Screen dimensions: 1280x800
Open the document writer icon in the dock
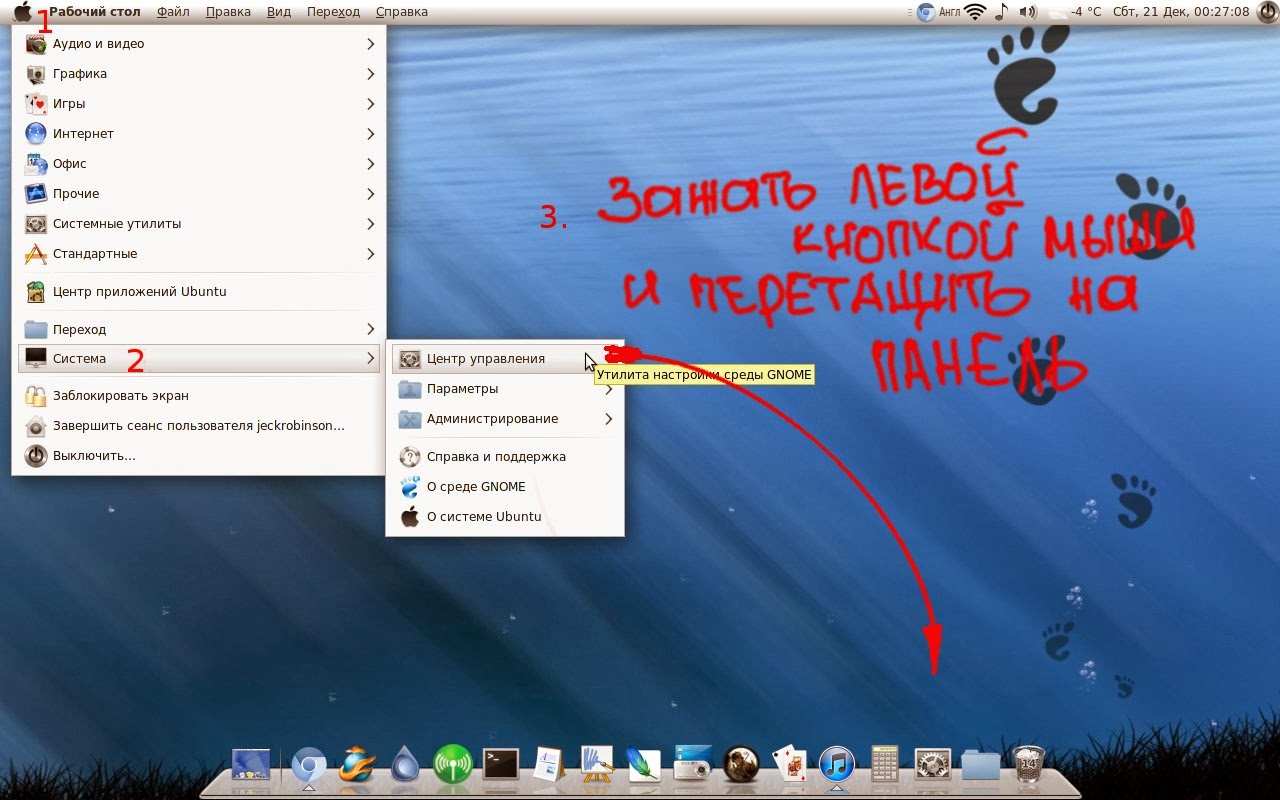pyautogui.click(x=549, y=764)
